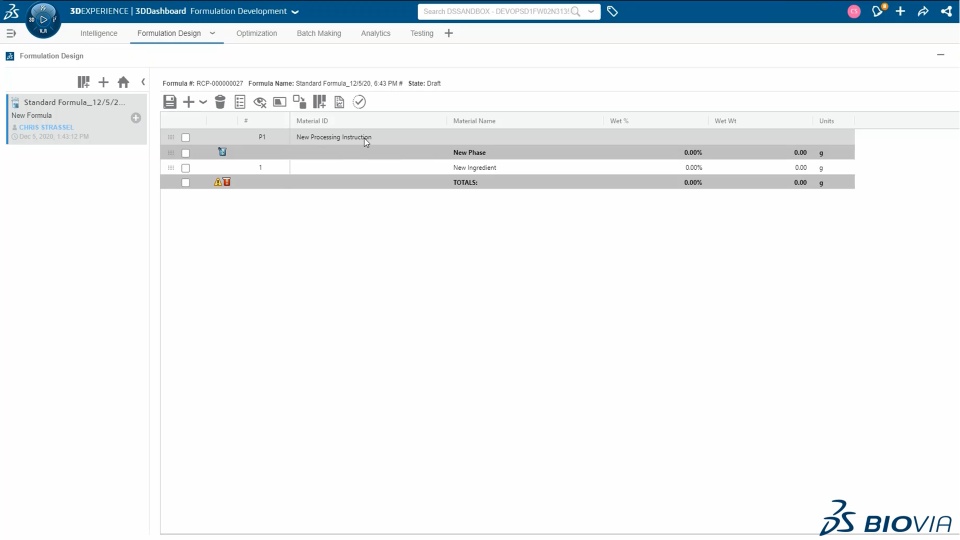Click the New Ingredient row drag handle
This screenshot has height=540, width=960.
pos(171,167)
